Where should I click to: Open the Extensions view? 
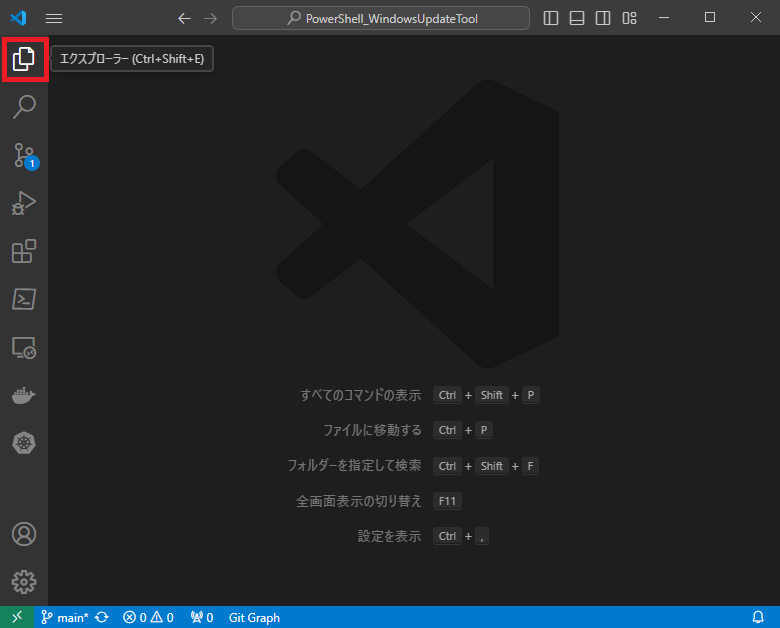[24, 251]
